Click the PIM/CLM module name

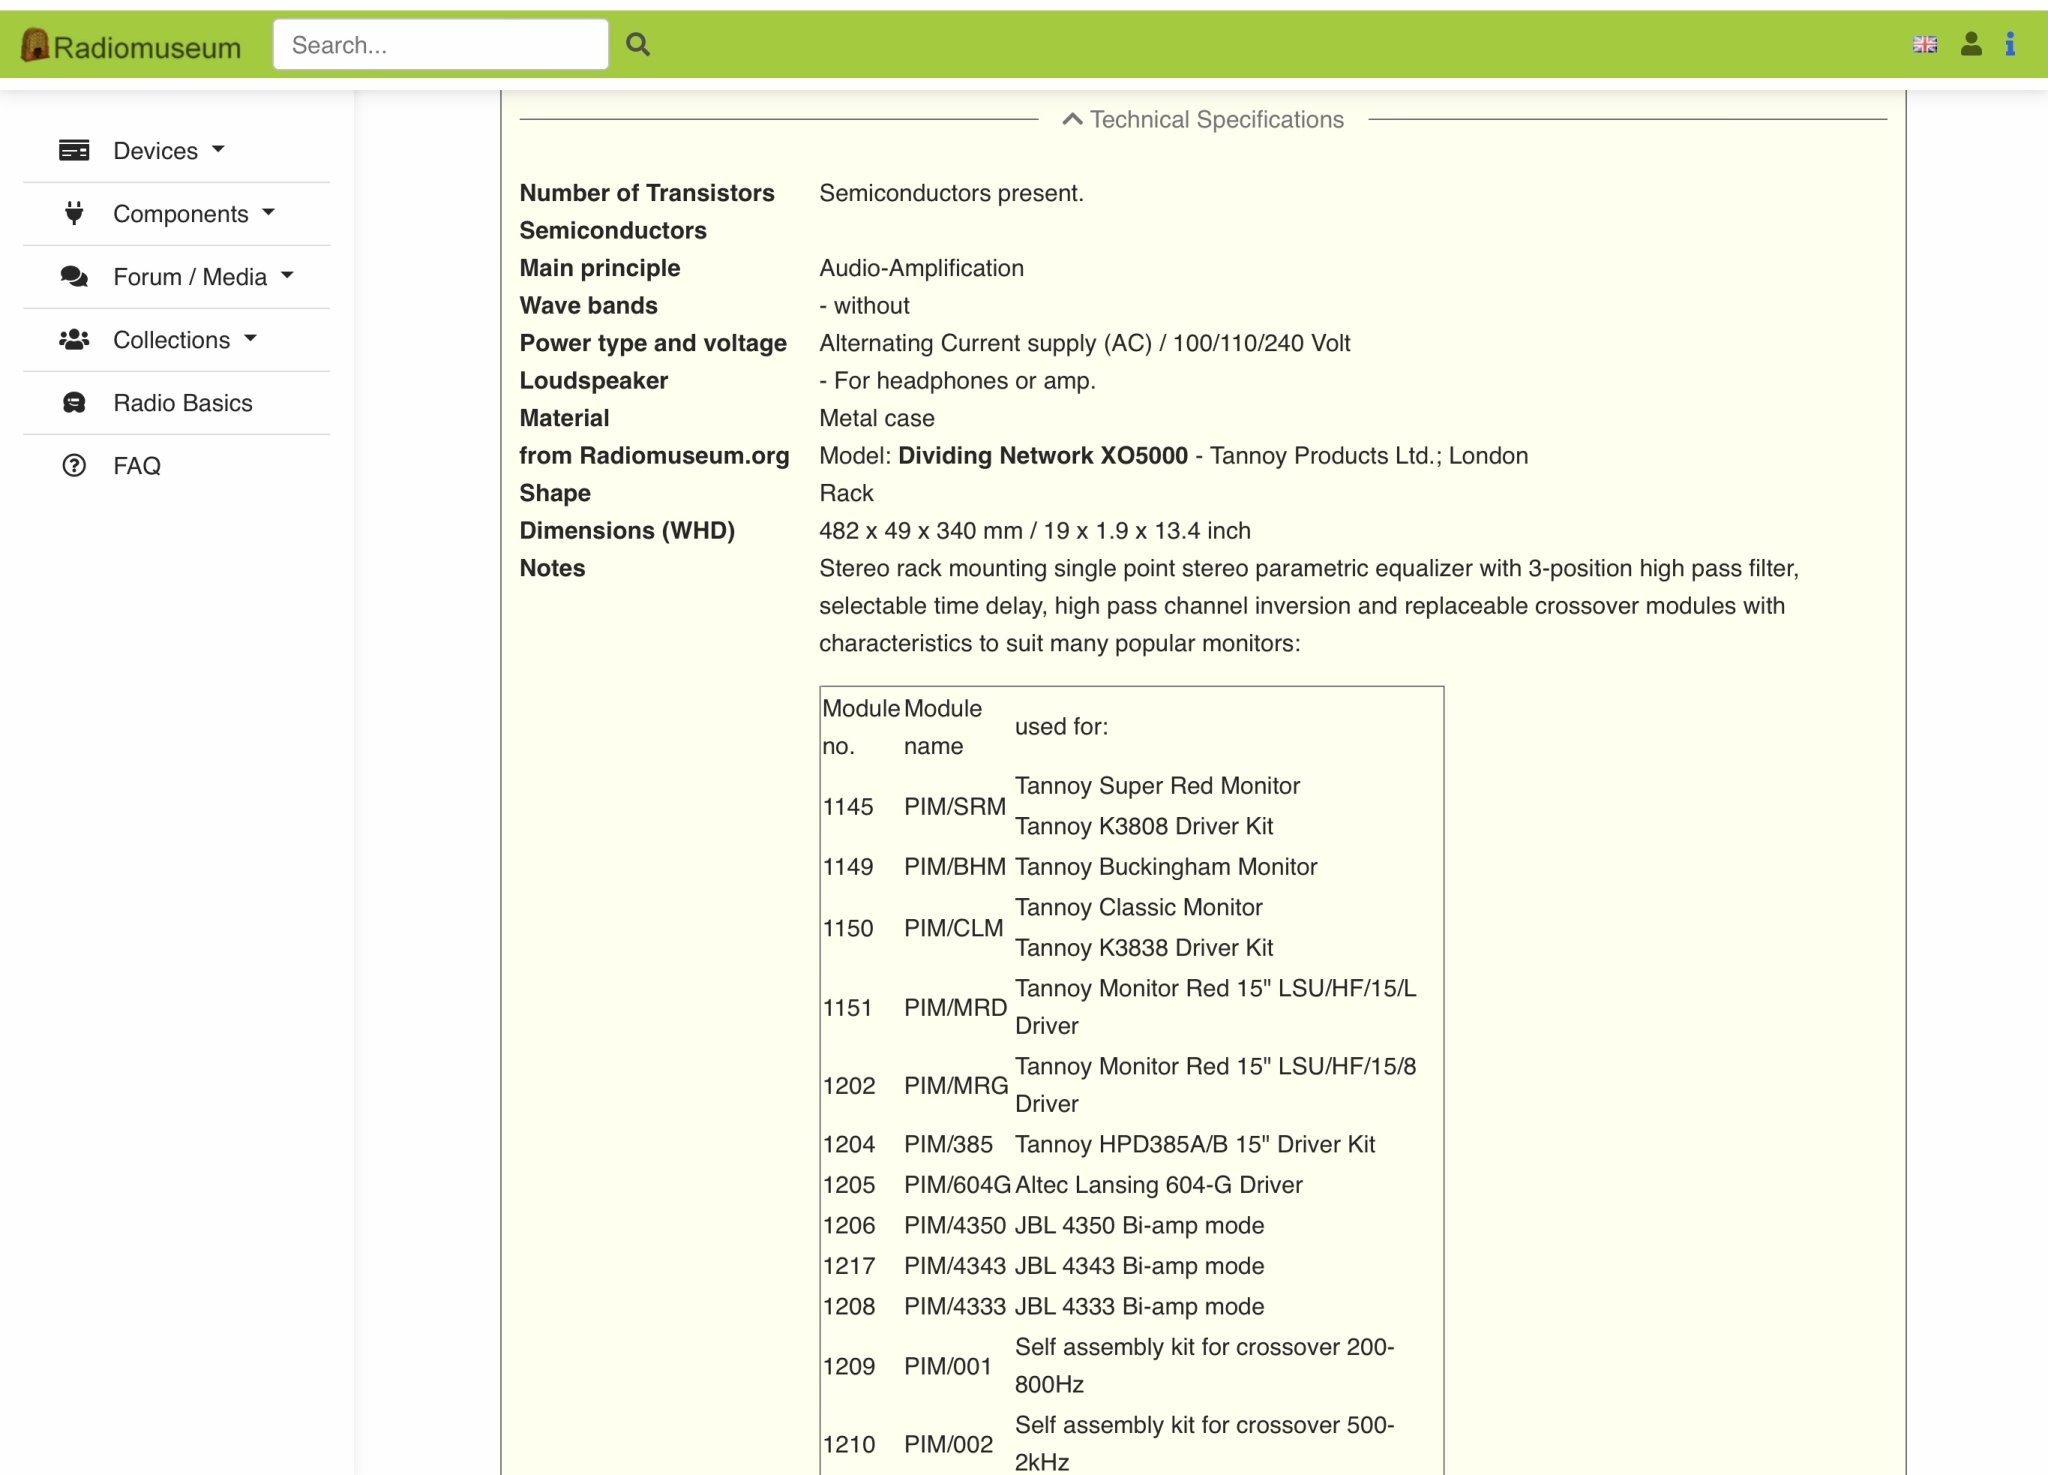953,927
